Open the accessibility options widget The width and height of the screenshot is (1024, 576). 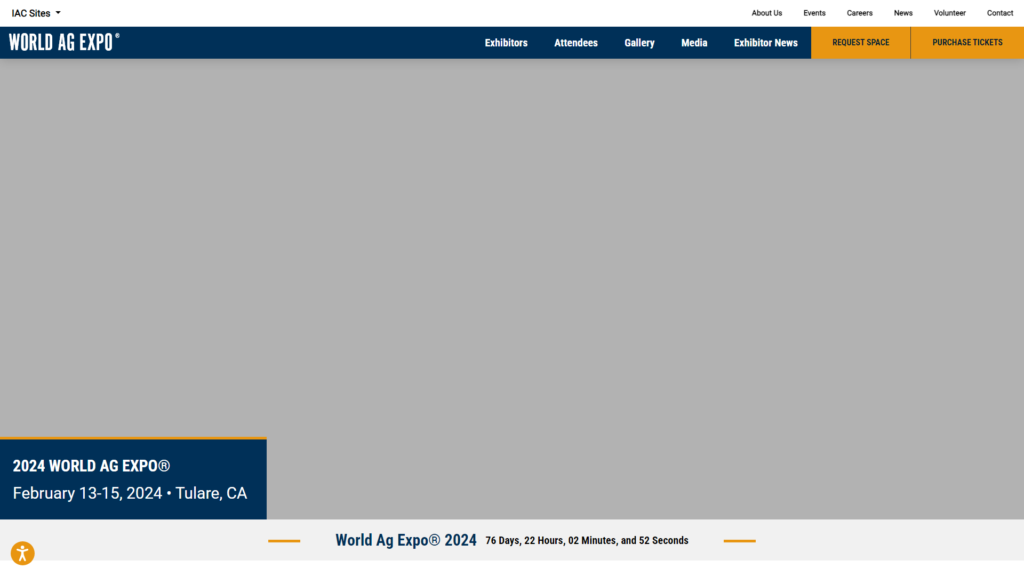pyautogui.click(x=22, y=553)
